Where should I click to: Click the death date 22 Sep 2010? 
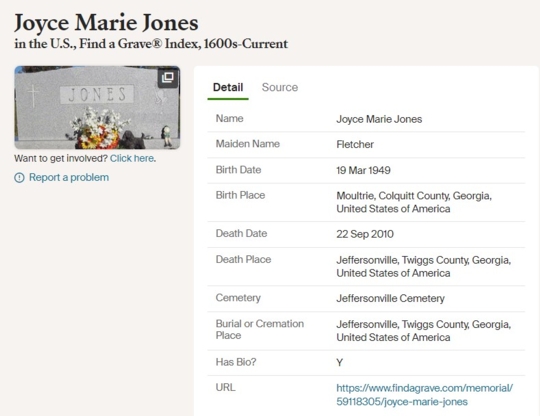tap(365, 234)
